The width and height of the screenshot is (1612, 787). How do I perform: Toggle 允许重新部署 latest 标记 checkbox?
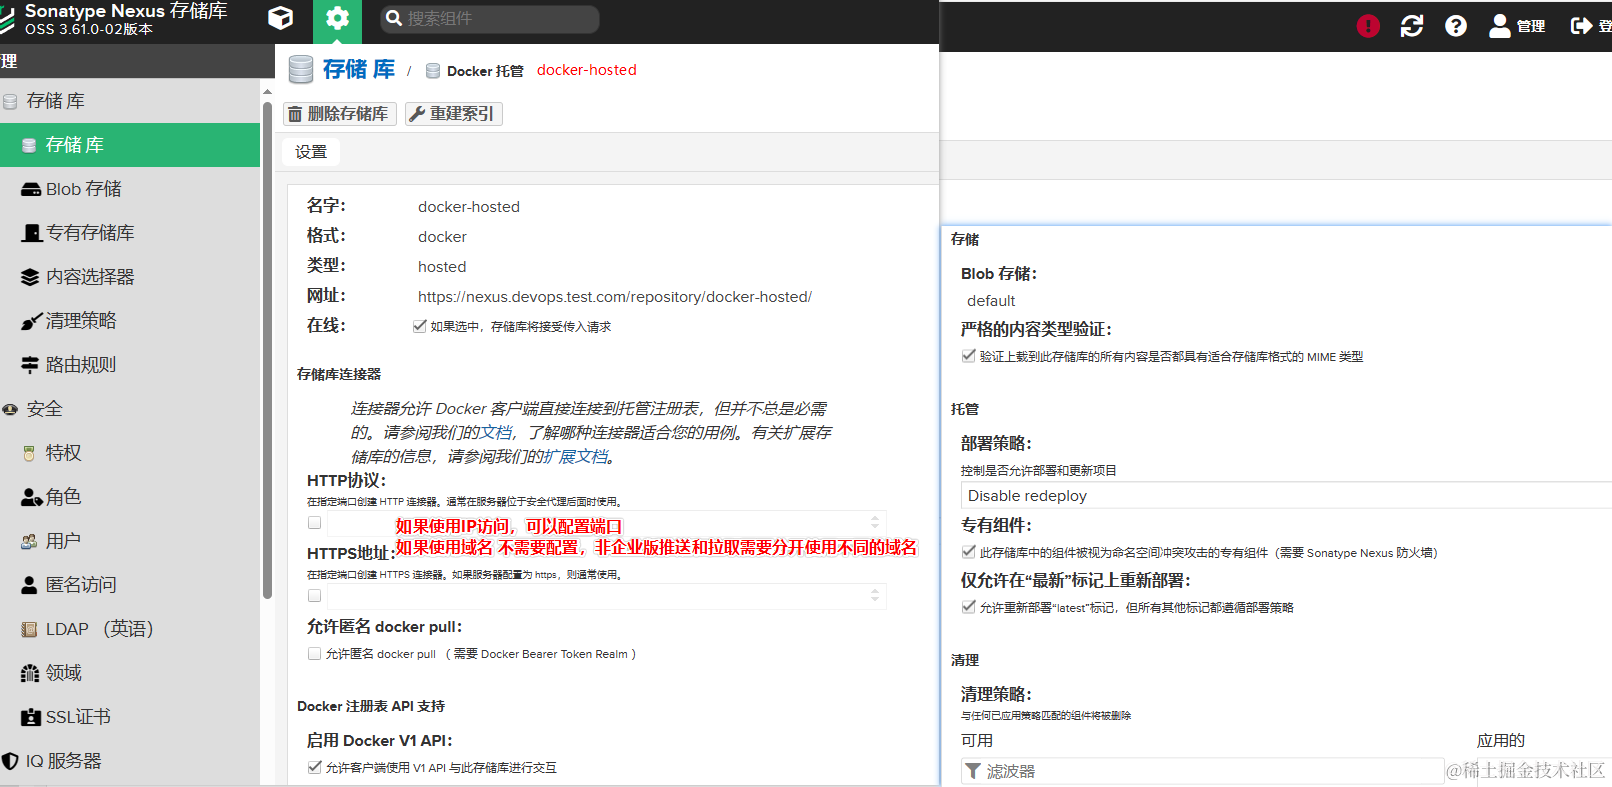pyautogui.click(x=969, y=607)
